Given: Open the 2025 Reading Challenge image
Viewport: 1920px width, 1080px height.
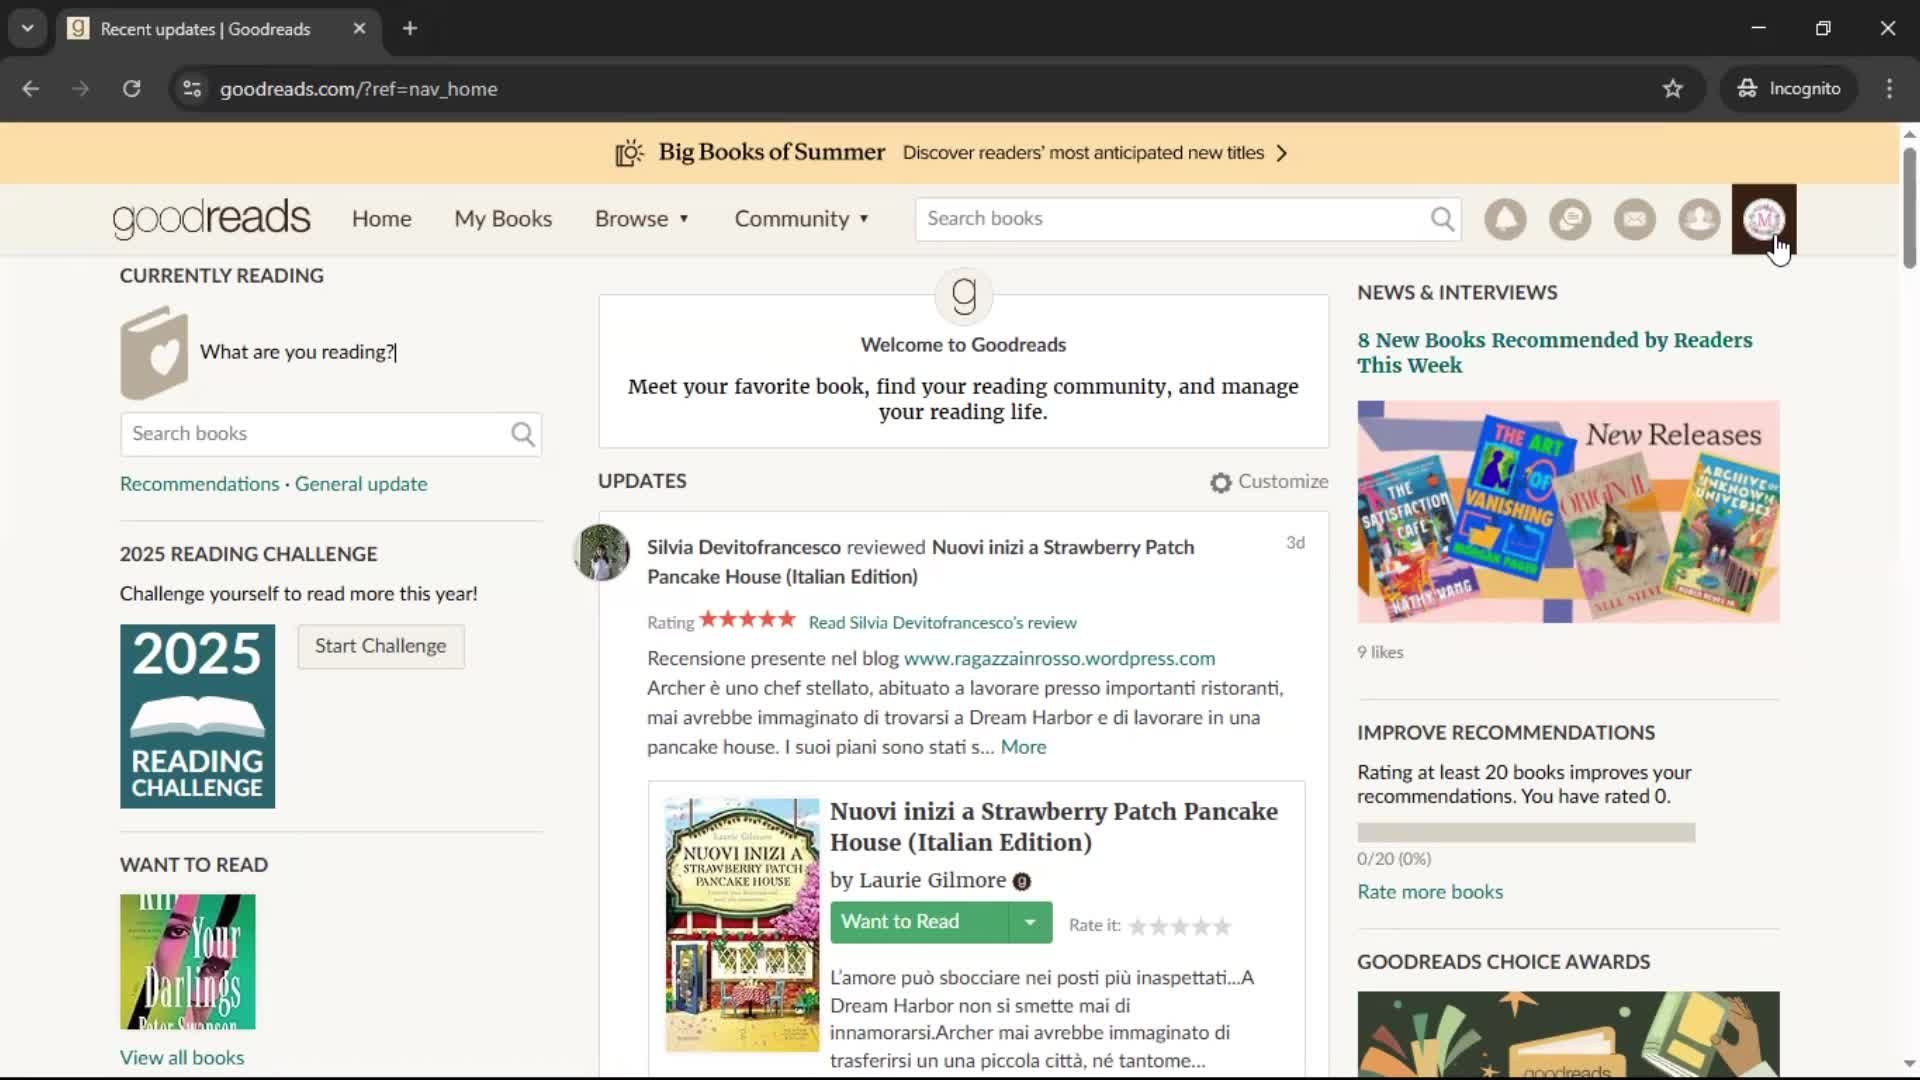Looking at the screenshot, I should (197, 717).
